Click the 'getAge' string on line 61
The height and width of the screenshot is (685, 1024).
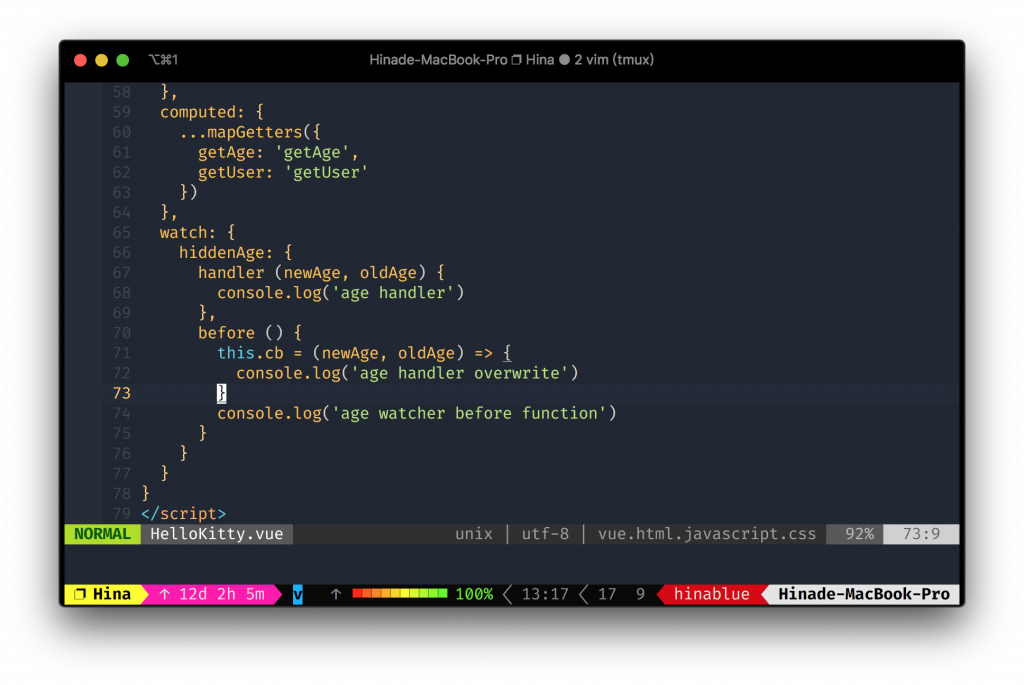312,153
